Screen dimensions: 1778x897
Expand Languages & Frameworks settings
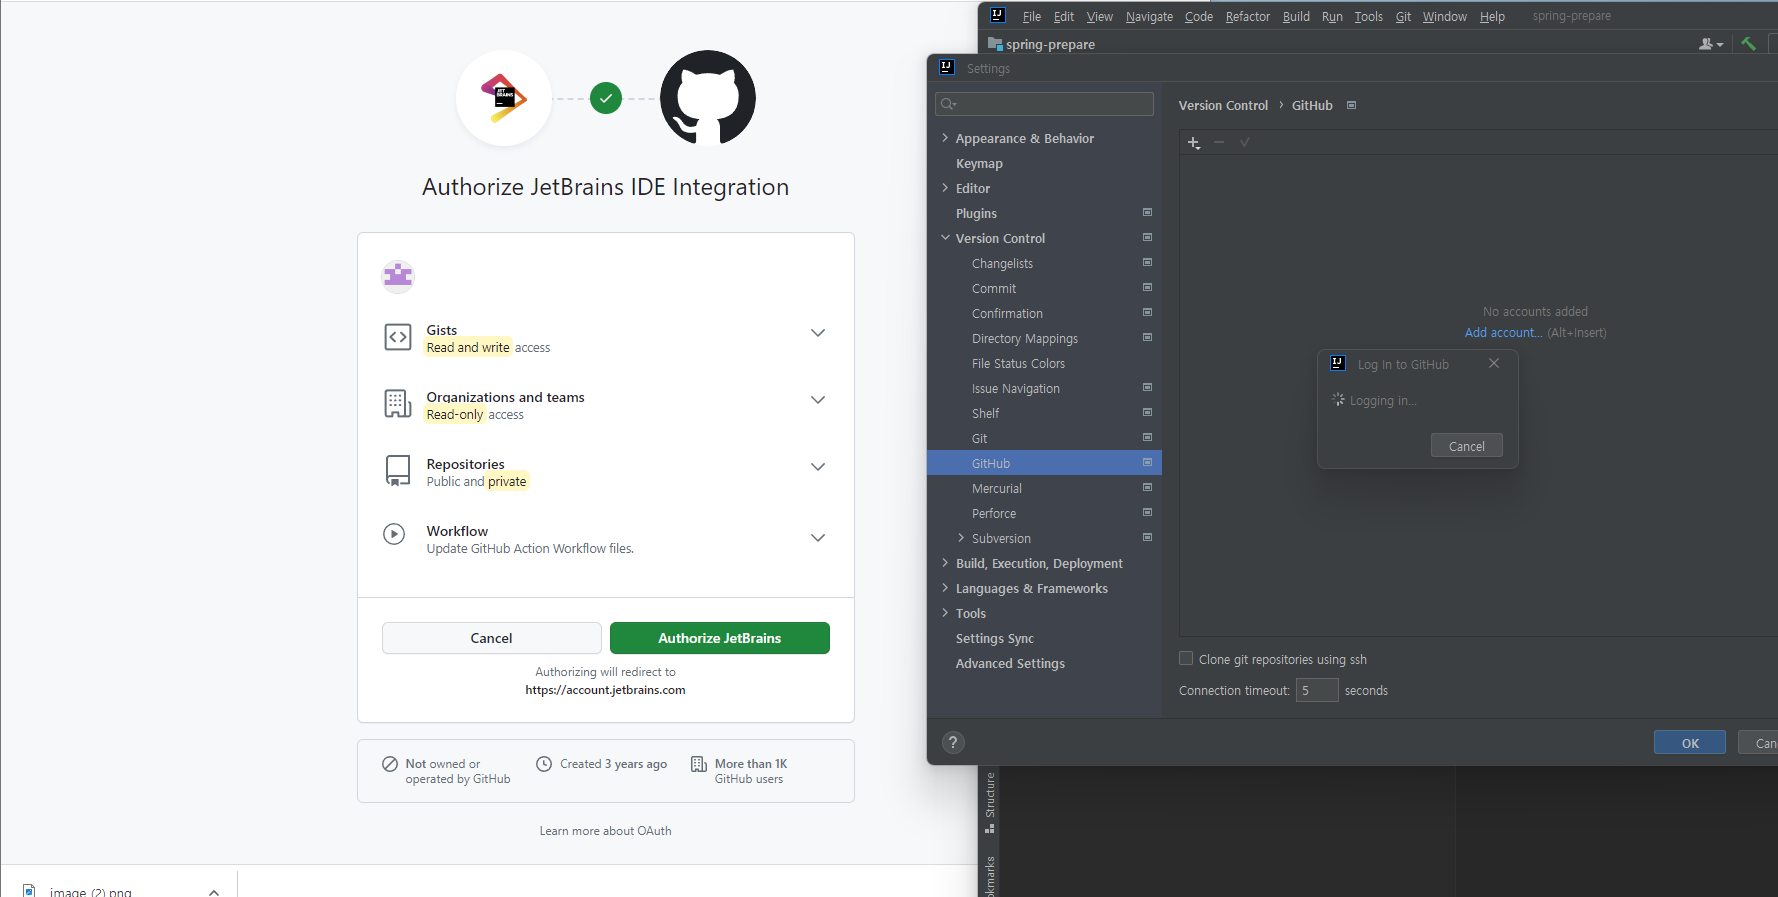(945, 588)
